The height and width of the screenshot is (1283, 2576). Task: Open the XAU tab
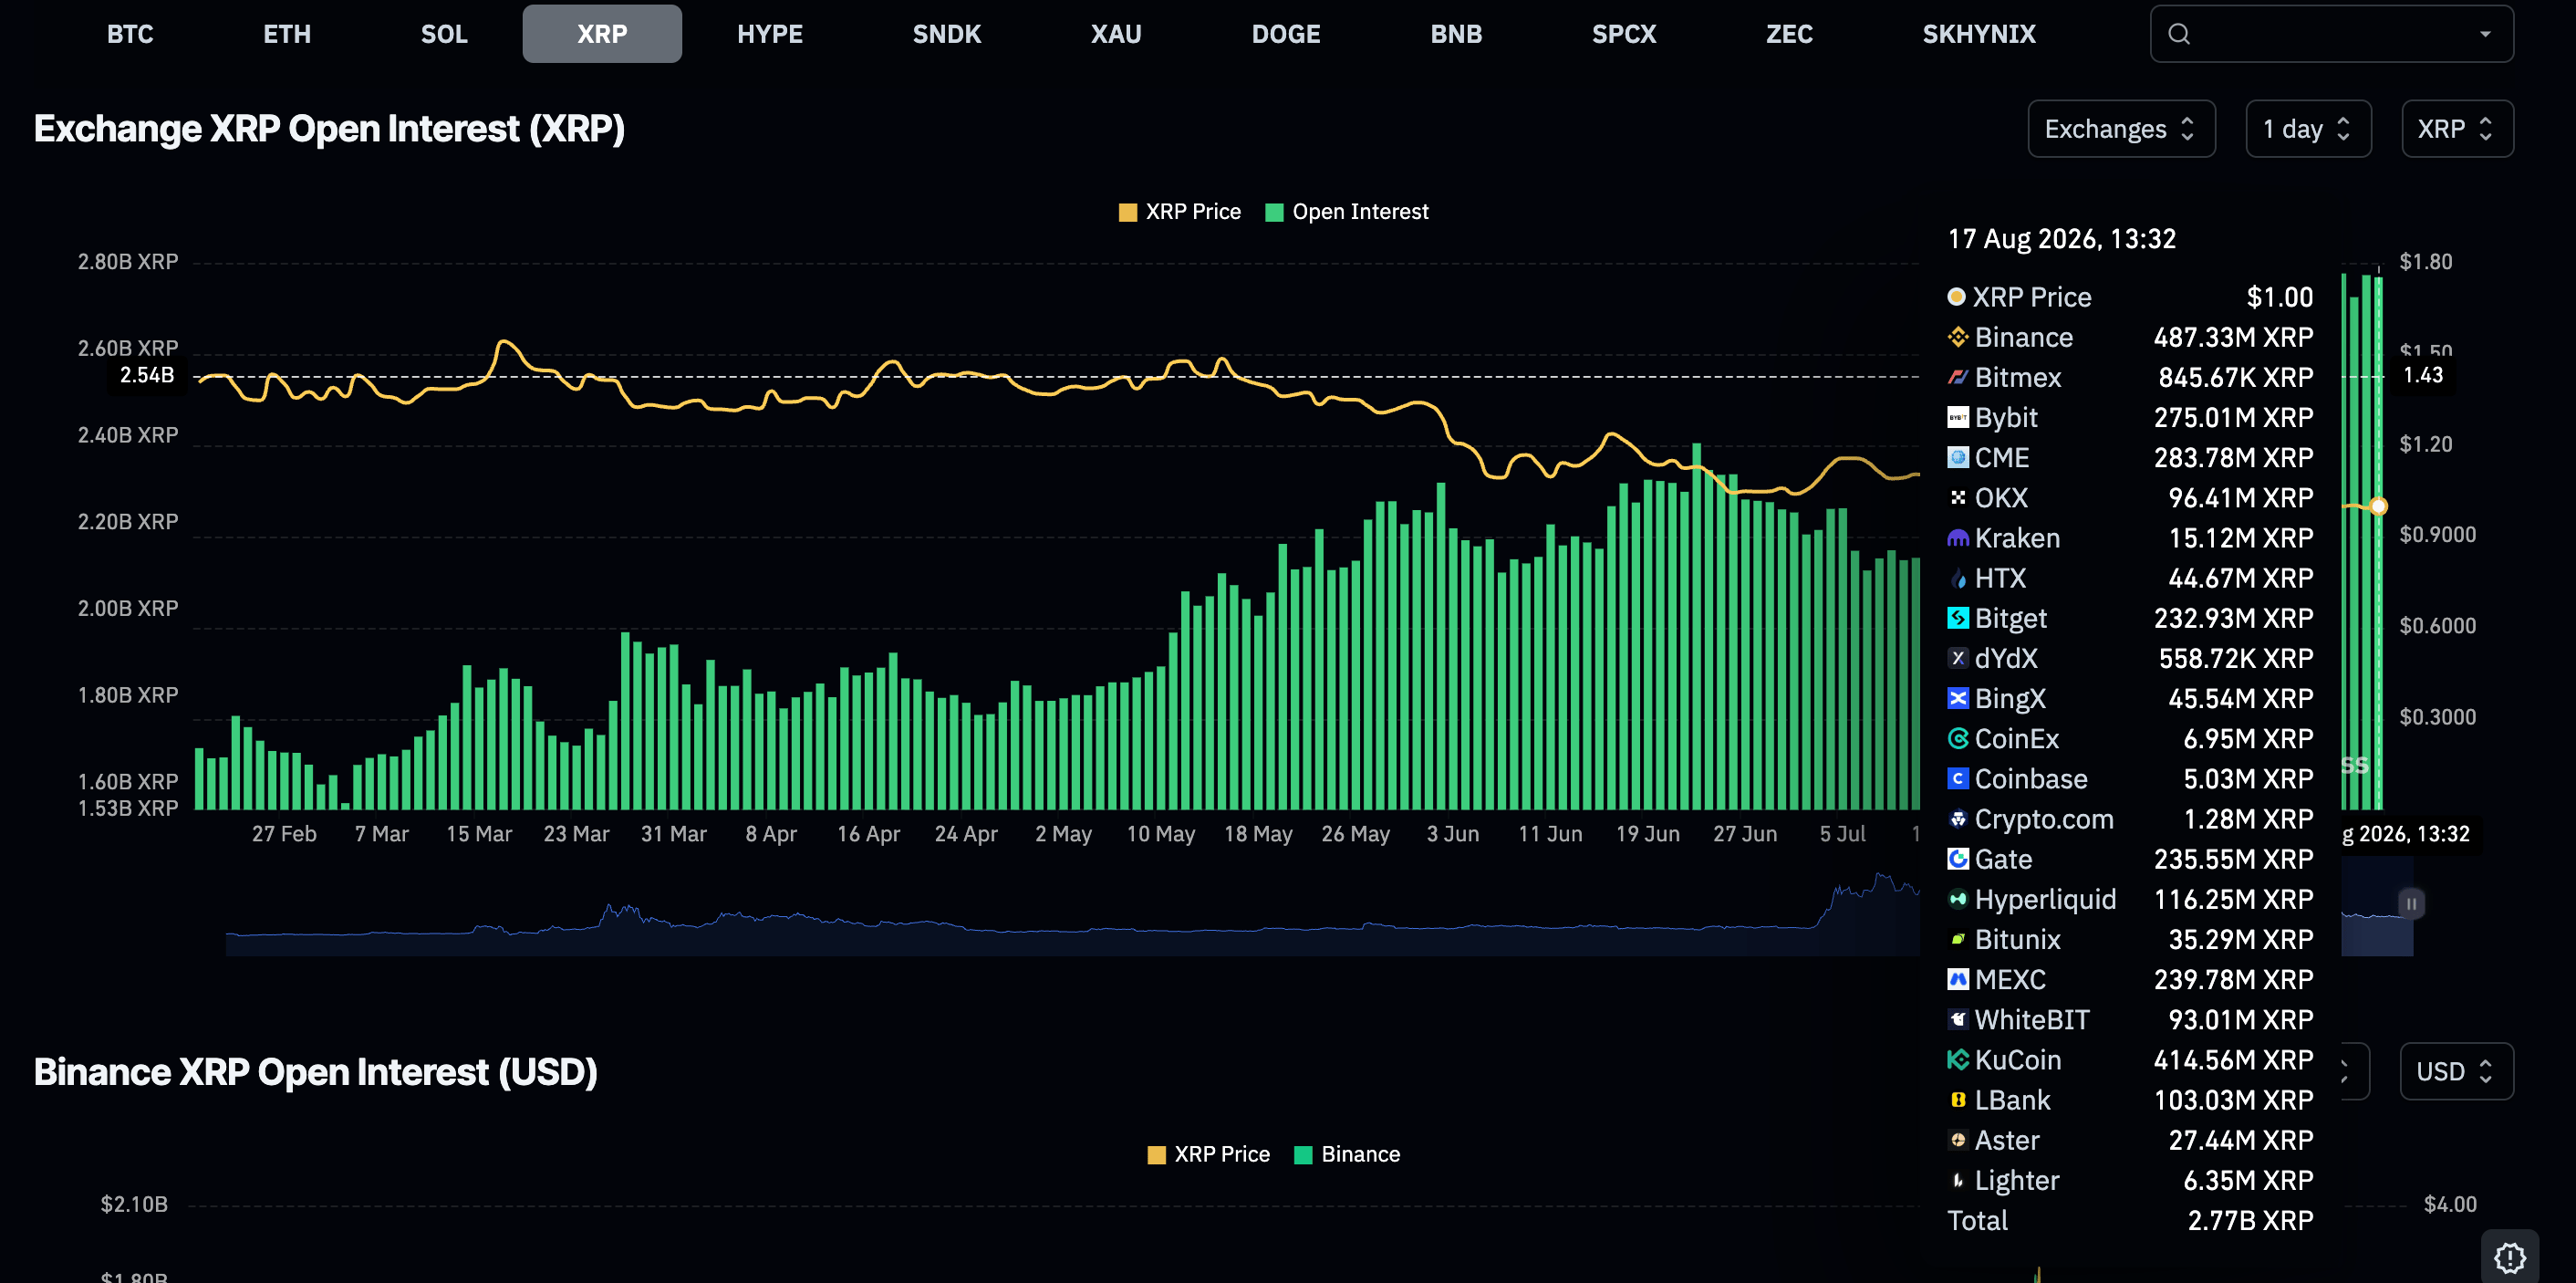[1116, 34]
